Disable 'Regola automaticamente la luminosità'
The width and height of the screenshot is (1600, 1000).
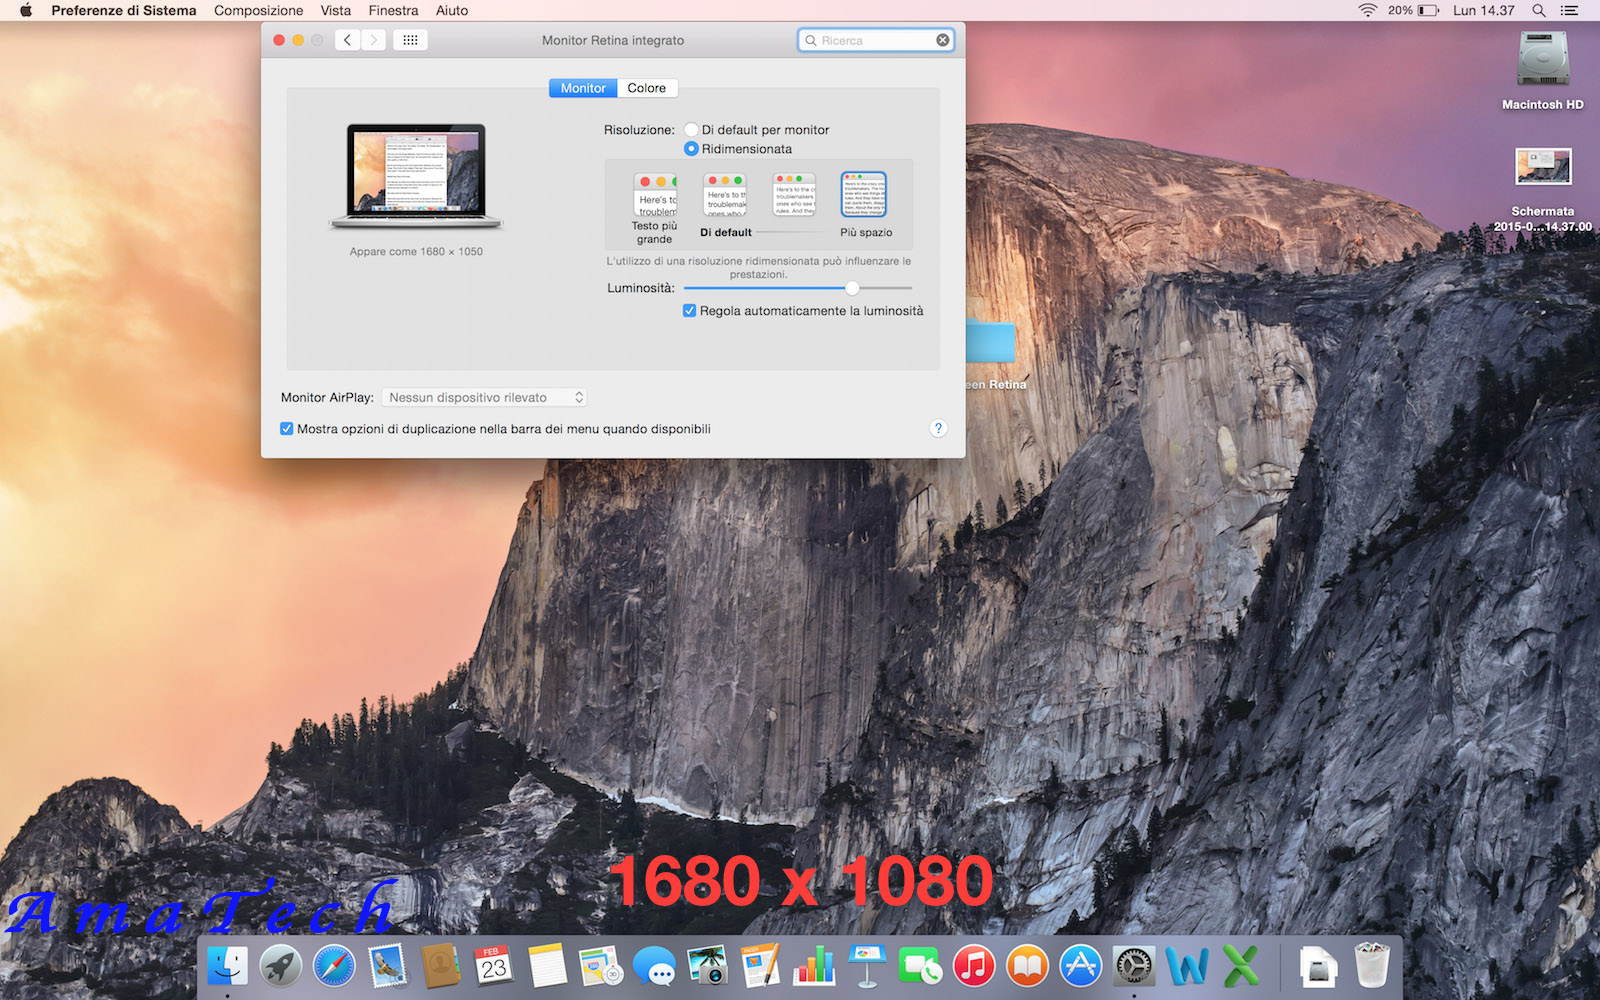tap(689, 310)
